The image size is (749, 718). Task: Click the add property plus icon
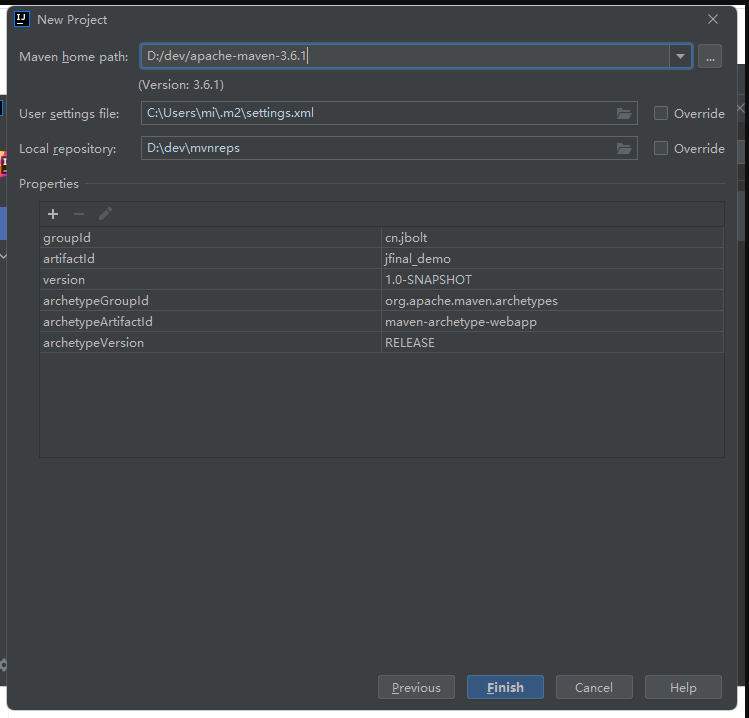pos(53,214)
